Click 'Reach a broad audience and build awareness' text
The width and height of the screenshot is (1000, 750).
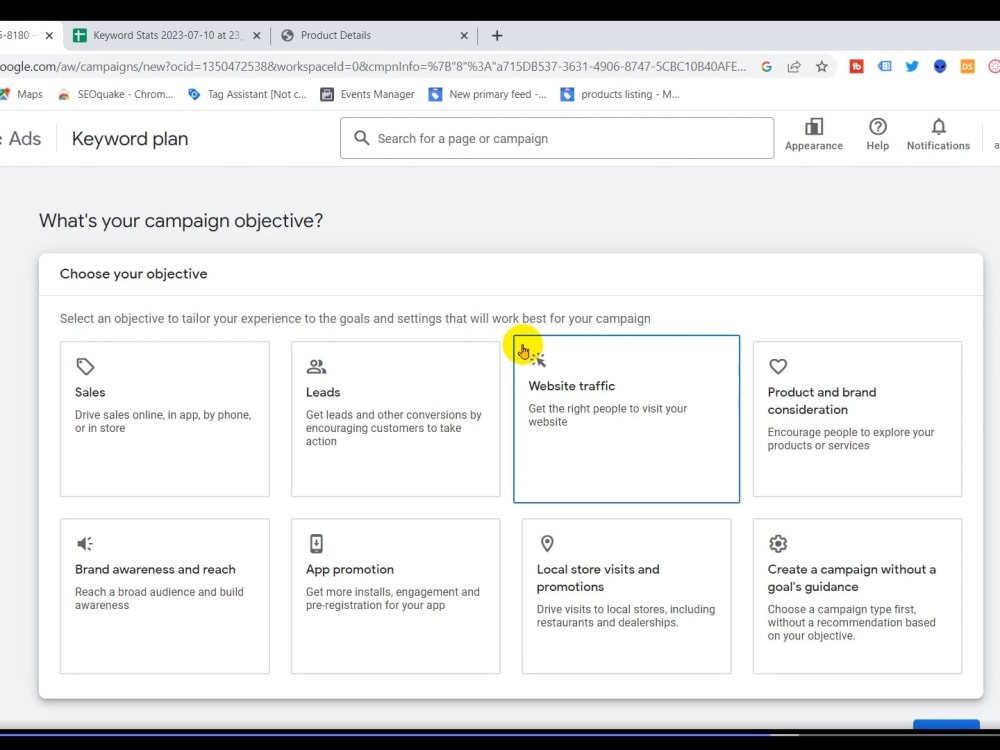tap(159, 598)
